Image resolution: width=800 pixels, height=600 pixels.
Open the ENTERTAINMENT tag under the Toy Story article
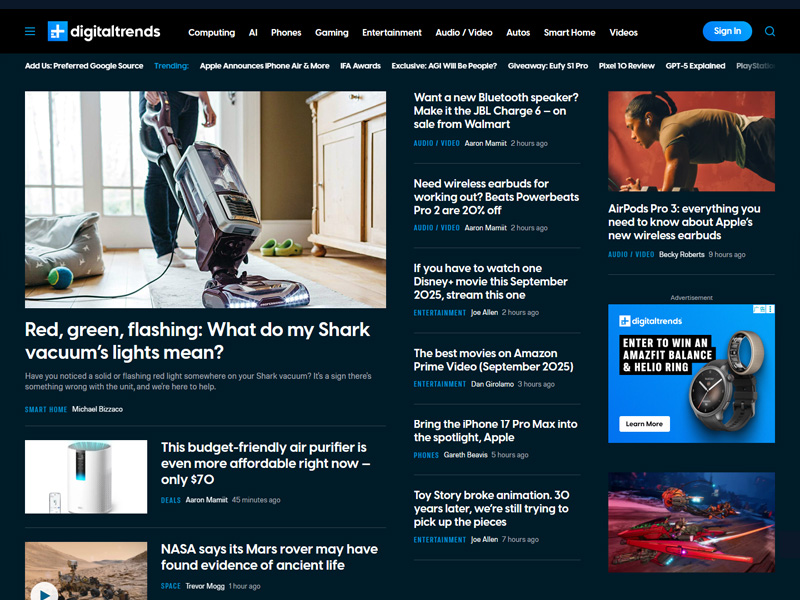[x=440, y=538]
